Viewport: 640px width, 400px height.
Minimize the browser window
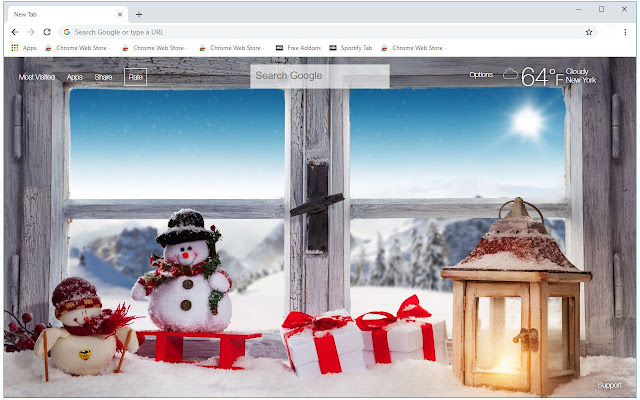[578, 9]
